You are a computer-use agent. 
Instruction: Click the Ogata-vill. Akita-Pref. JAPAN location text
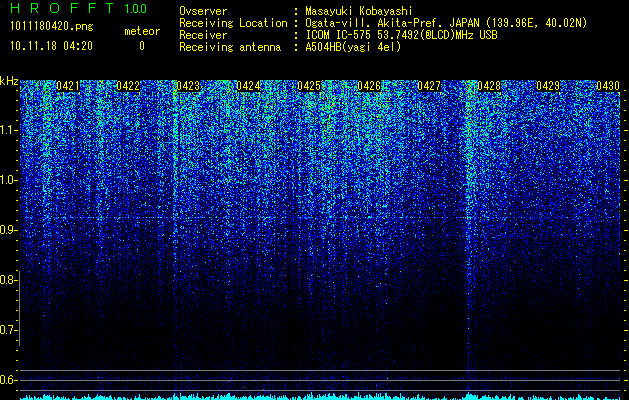click(x=446, y=23)
